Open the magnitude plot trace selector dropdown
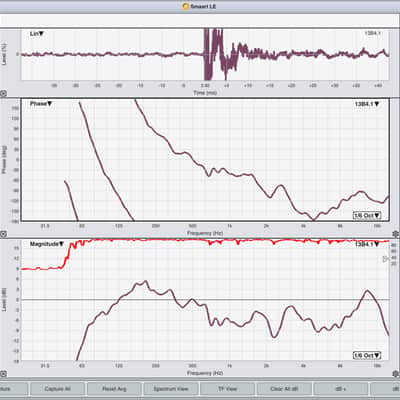Image resolution: width=400 pixels, height=400 pixels. (367, 244)
